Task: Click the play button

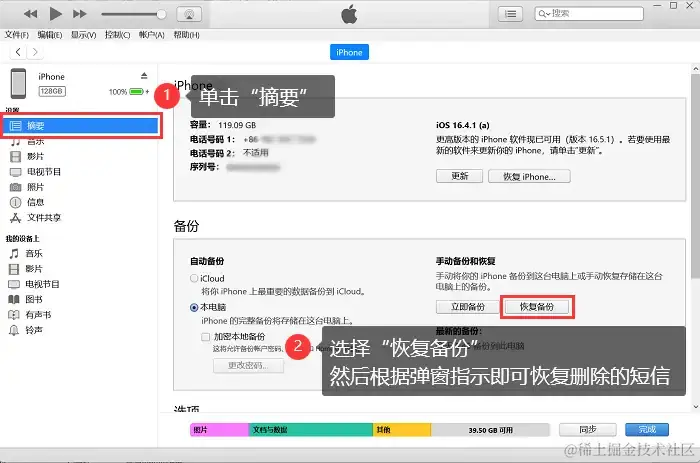Action: [x=55, y=14]
